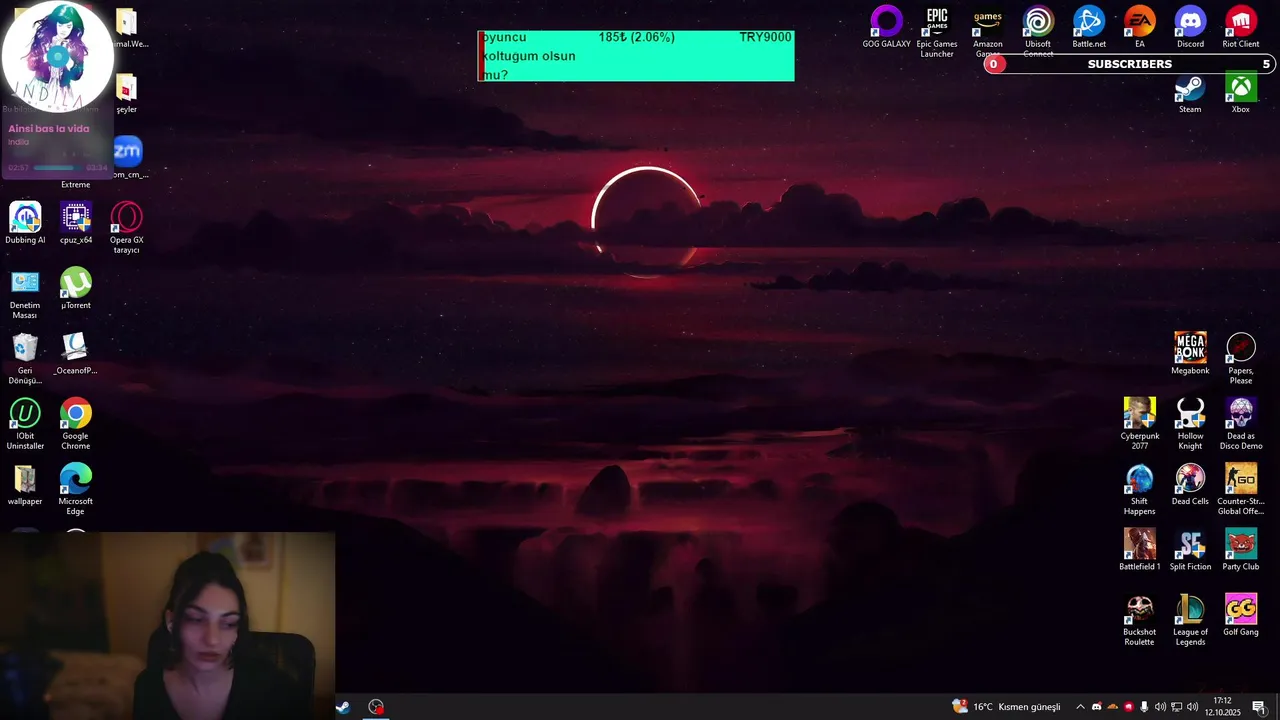Open the clock showing 17:12

click(x=1222, y=707)
